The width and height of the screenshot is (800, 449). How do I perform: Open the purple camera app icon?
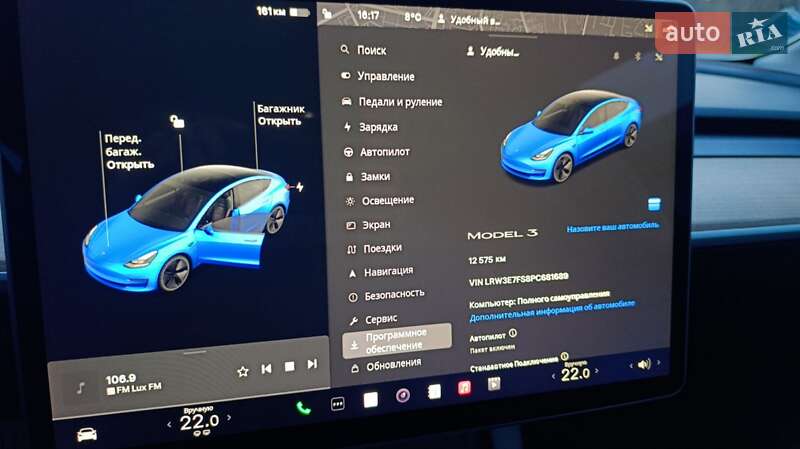pos(403,395)
